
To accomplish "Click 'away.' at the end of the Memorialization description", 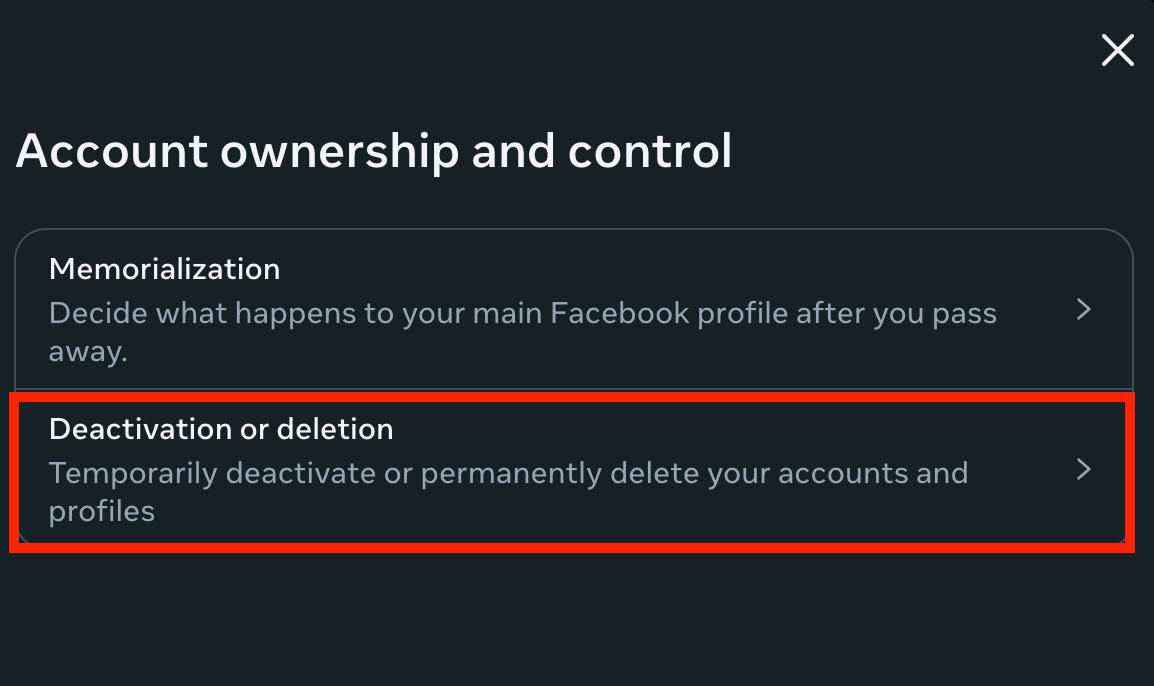I will coord(88,353).
